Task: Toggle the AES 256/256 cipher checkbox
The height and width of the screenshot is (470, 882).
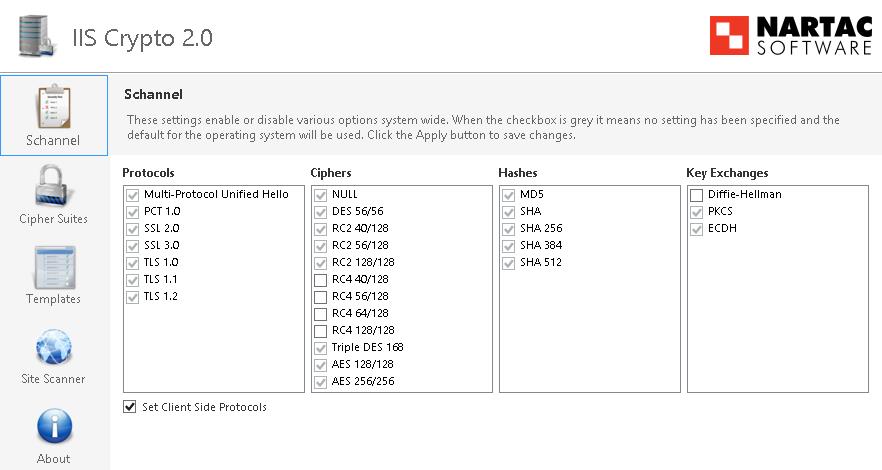Action: coord(320,382)
